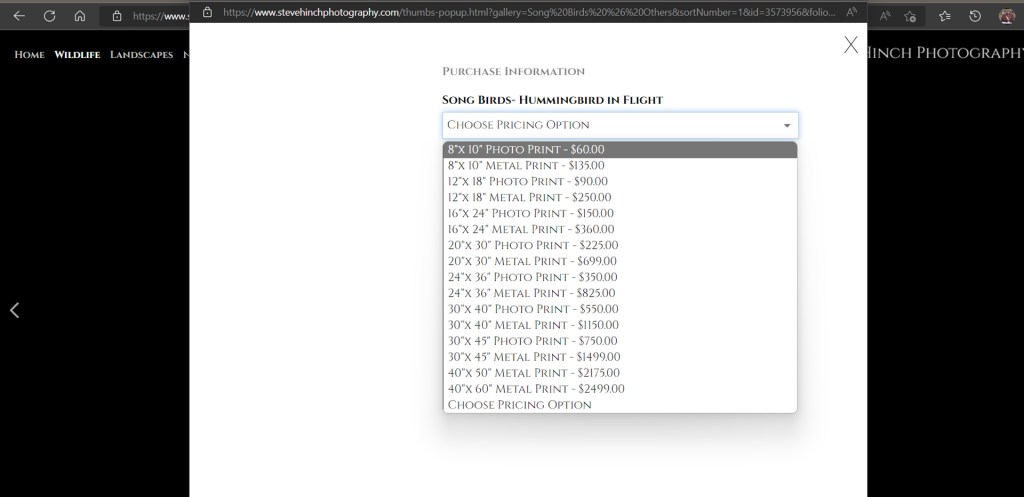The width and height of the screenshot is (1024, 497).
Task: Open the Wildlife menu item
Action: point(77,55)
